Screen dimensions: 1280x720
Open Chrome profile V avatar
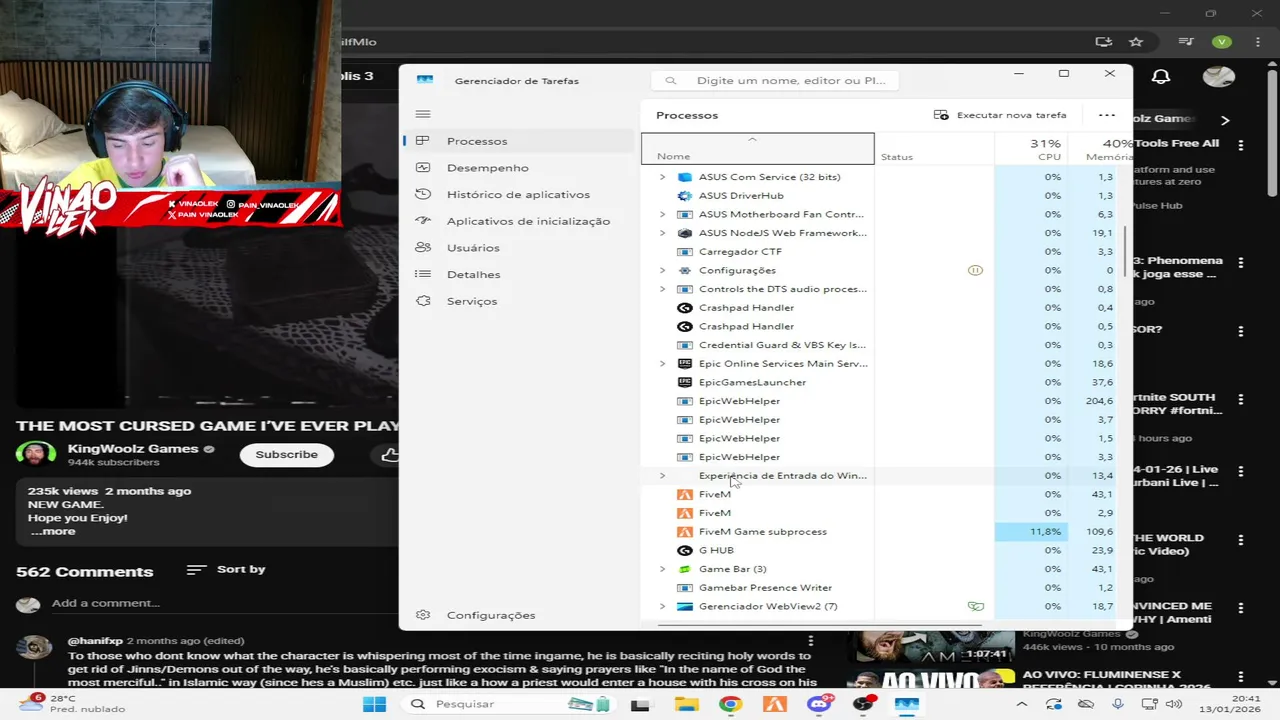click(x=1221, y=42)
